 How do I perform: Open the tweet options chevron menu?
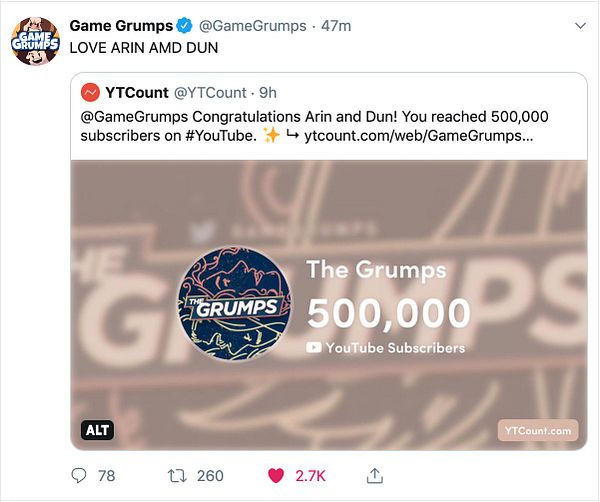[580, 26]
